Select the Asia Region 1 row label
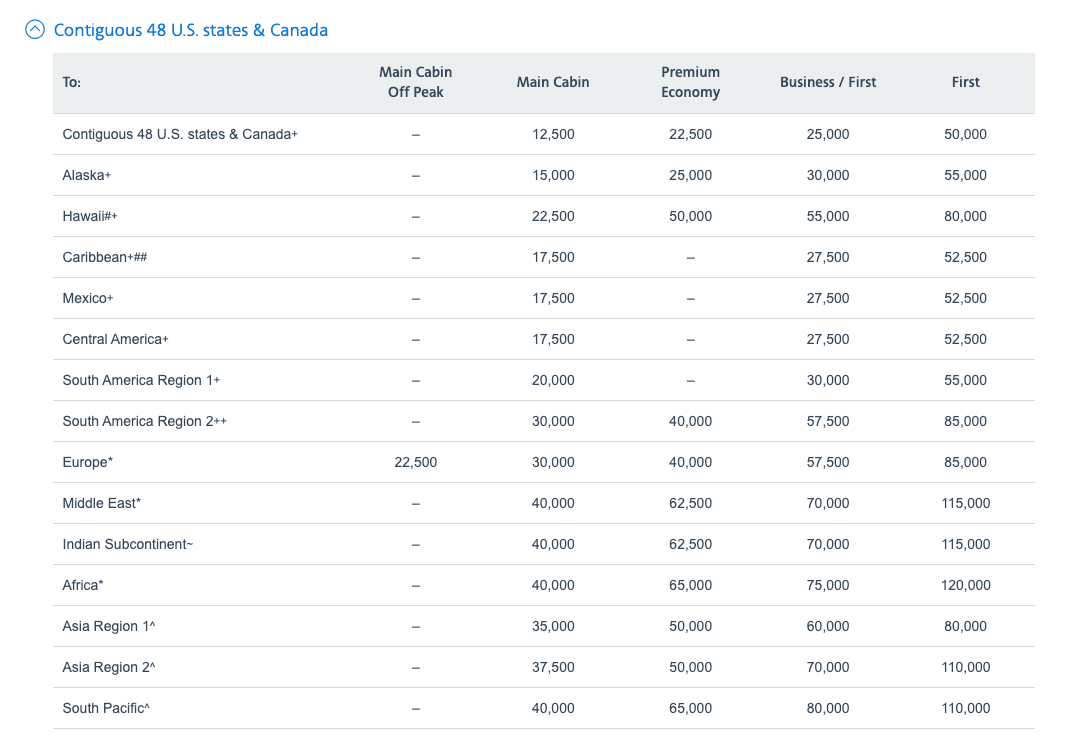This screenshot has height=739, width=1081. [x=108, y=626]
